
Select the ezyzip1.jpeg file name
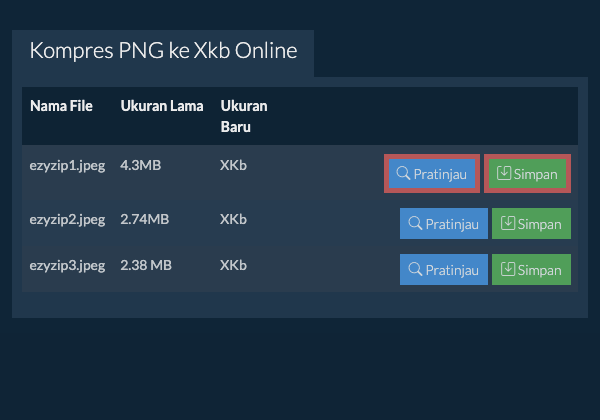pyautogui.click(x=67, y=166)
